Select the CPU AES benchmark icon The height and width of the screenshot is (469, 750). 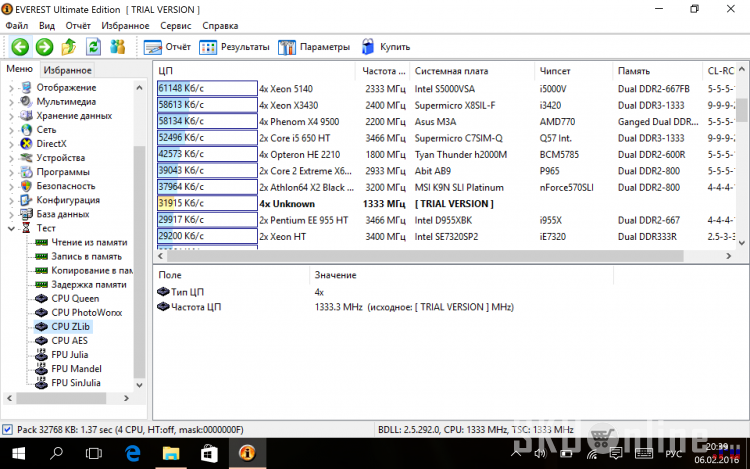point(42,341)
